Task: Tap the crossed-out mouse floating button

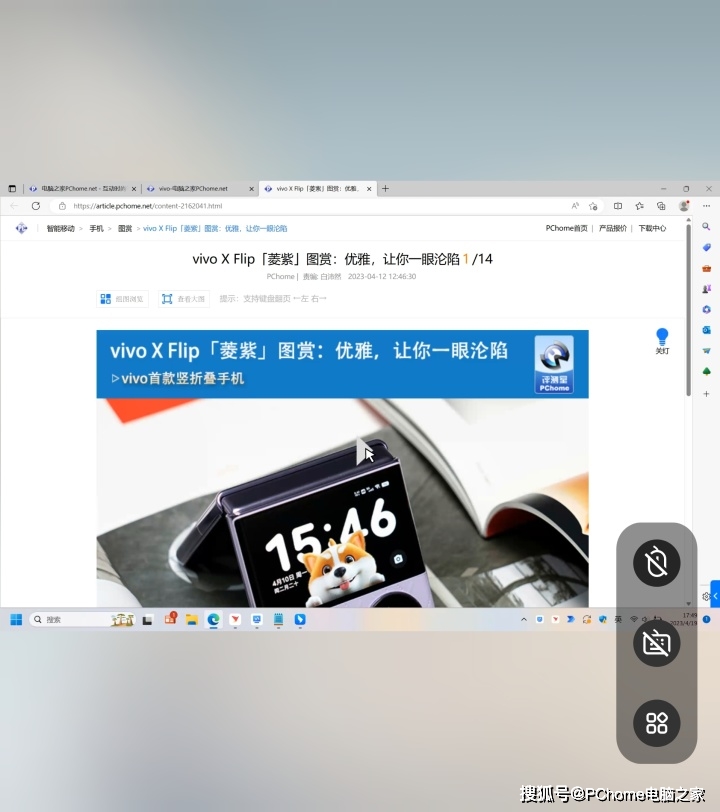Action: pos(657,563)
